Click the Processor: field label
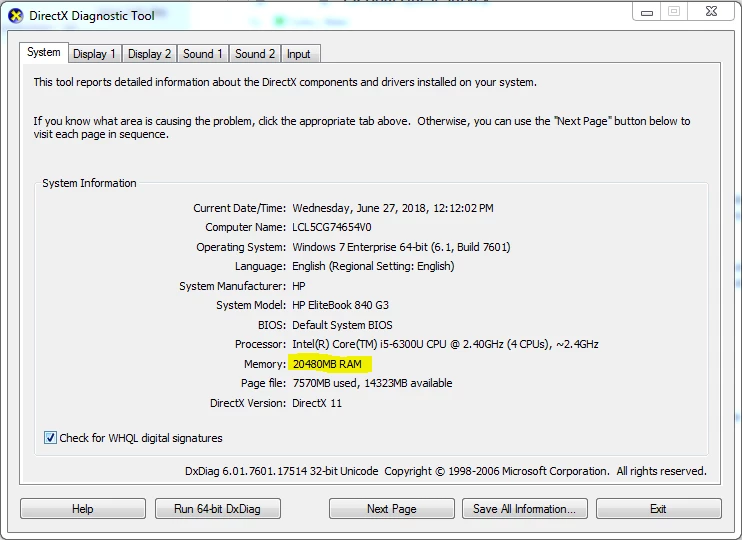 coord(260,344)
